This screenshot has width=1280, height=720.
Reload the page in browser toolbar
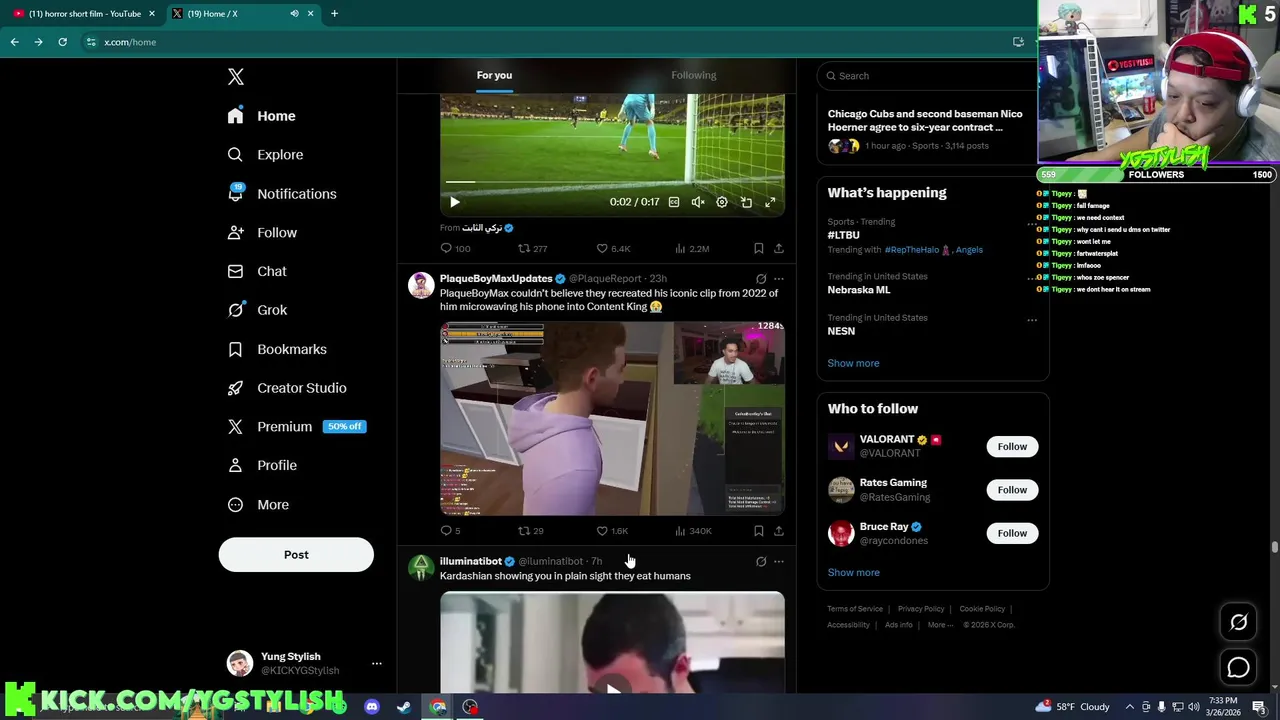point(62,42)
